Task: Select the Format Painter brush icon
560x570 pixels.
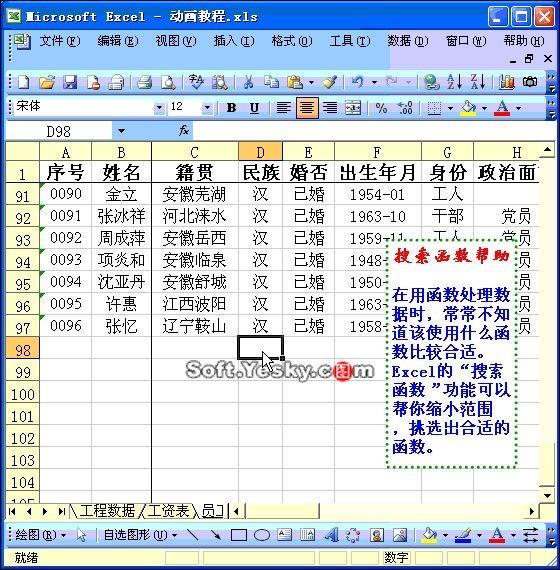Action: pos(329,82)
